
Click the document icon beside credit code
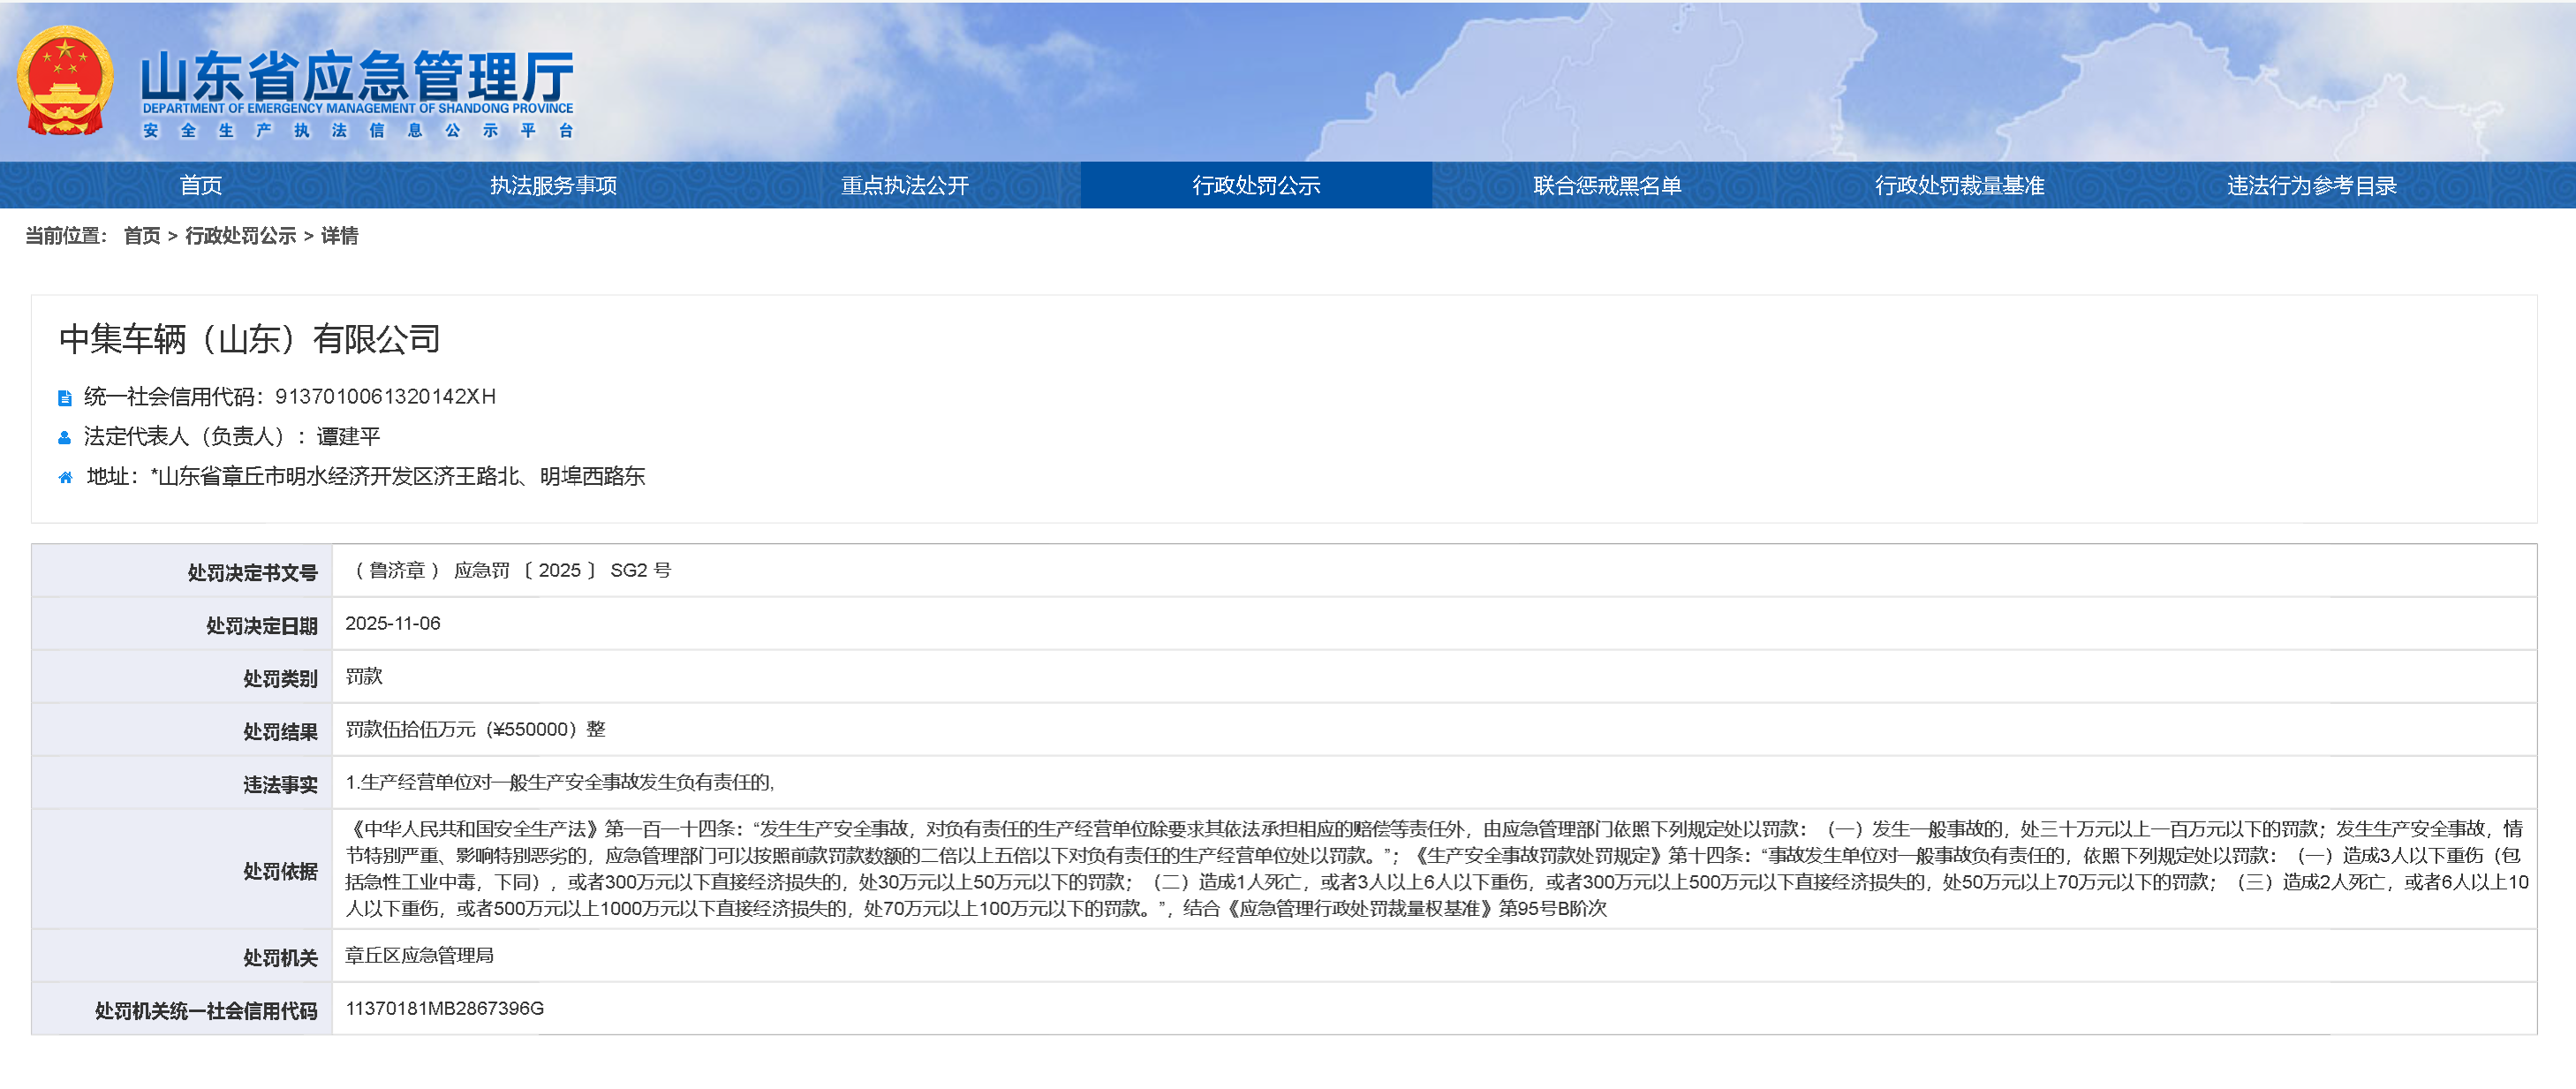click(x=65, y=398)
